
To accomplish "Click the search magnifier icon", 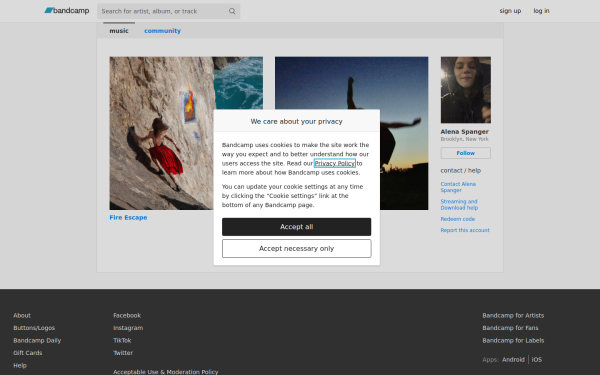I will click(x=232, y=11).
